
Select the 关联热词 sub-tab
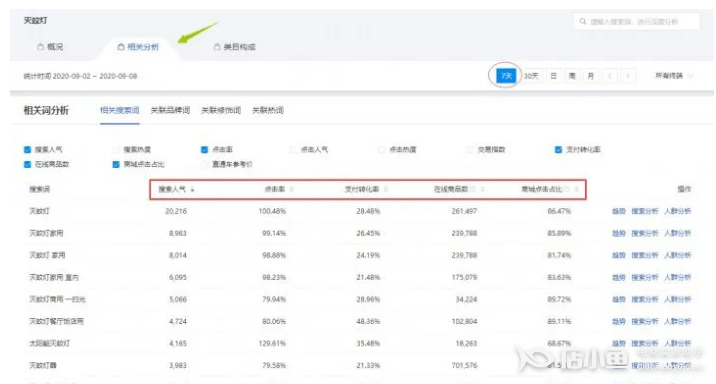[268, 110]
